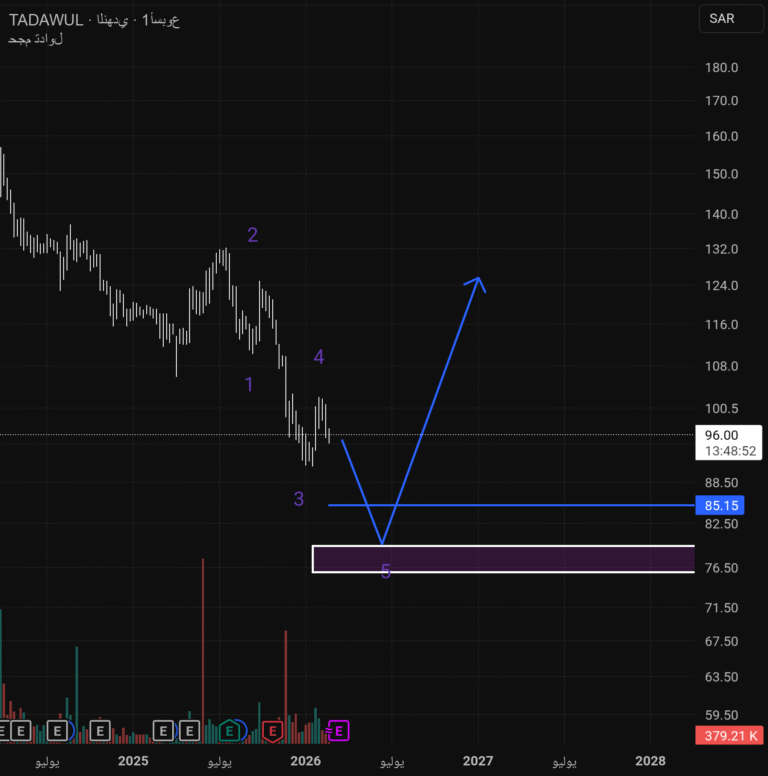Select wave label 3 on chart
The width and height of the screenshot is (768, 776).
pyautogui.click(x=299, y=499)
